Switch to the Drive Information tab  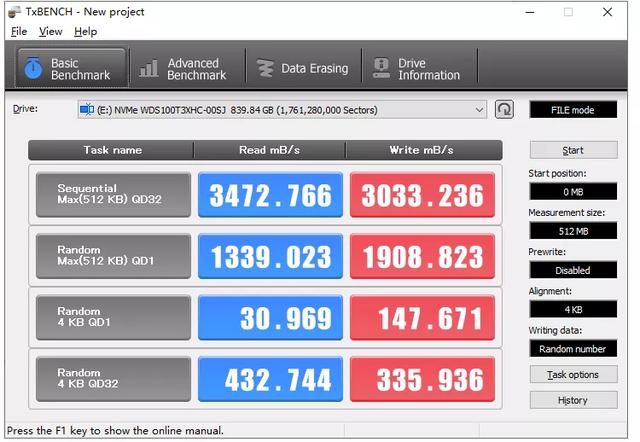[x=419, y=68]
